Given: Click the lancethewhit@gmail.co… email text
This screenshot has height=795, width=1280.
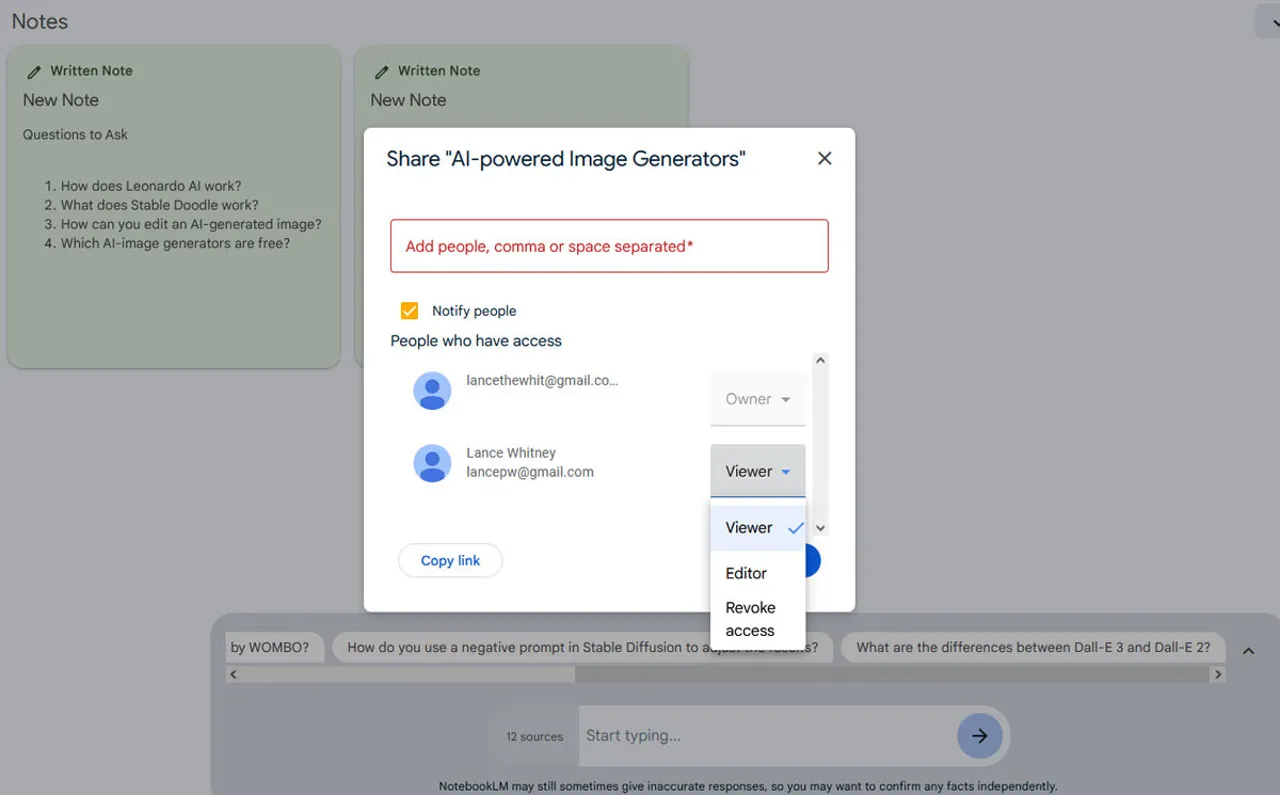Looking at the screenshot, I should 542,381.
